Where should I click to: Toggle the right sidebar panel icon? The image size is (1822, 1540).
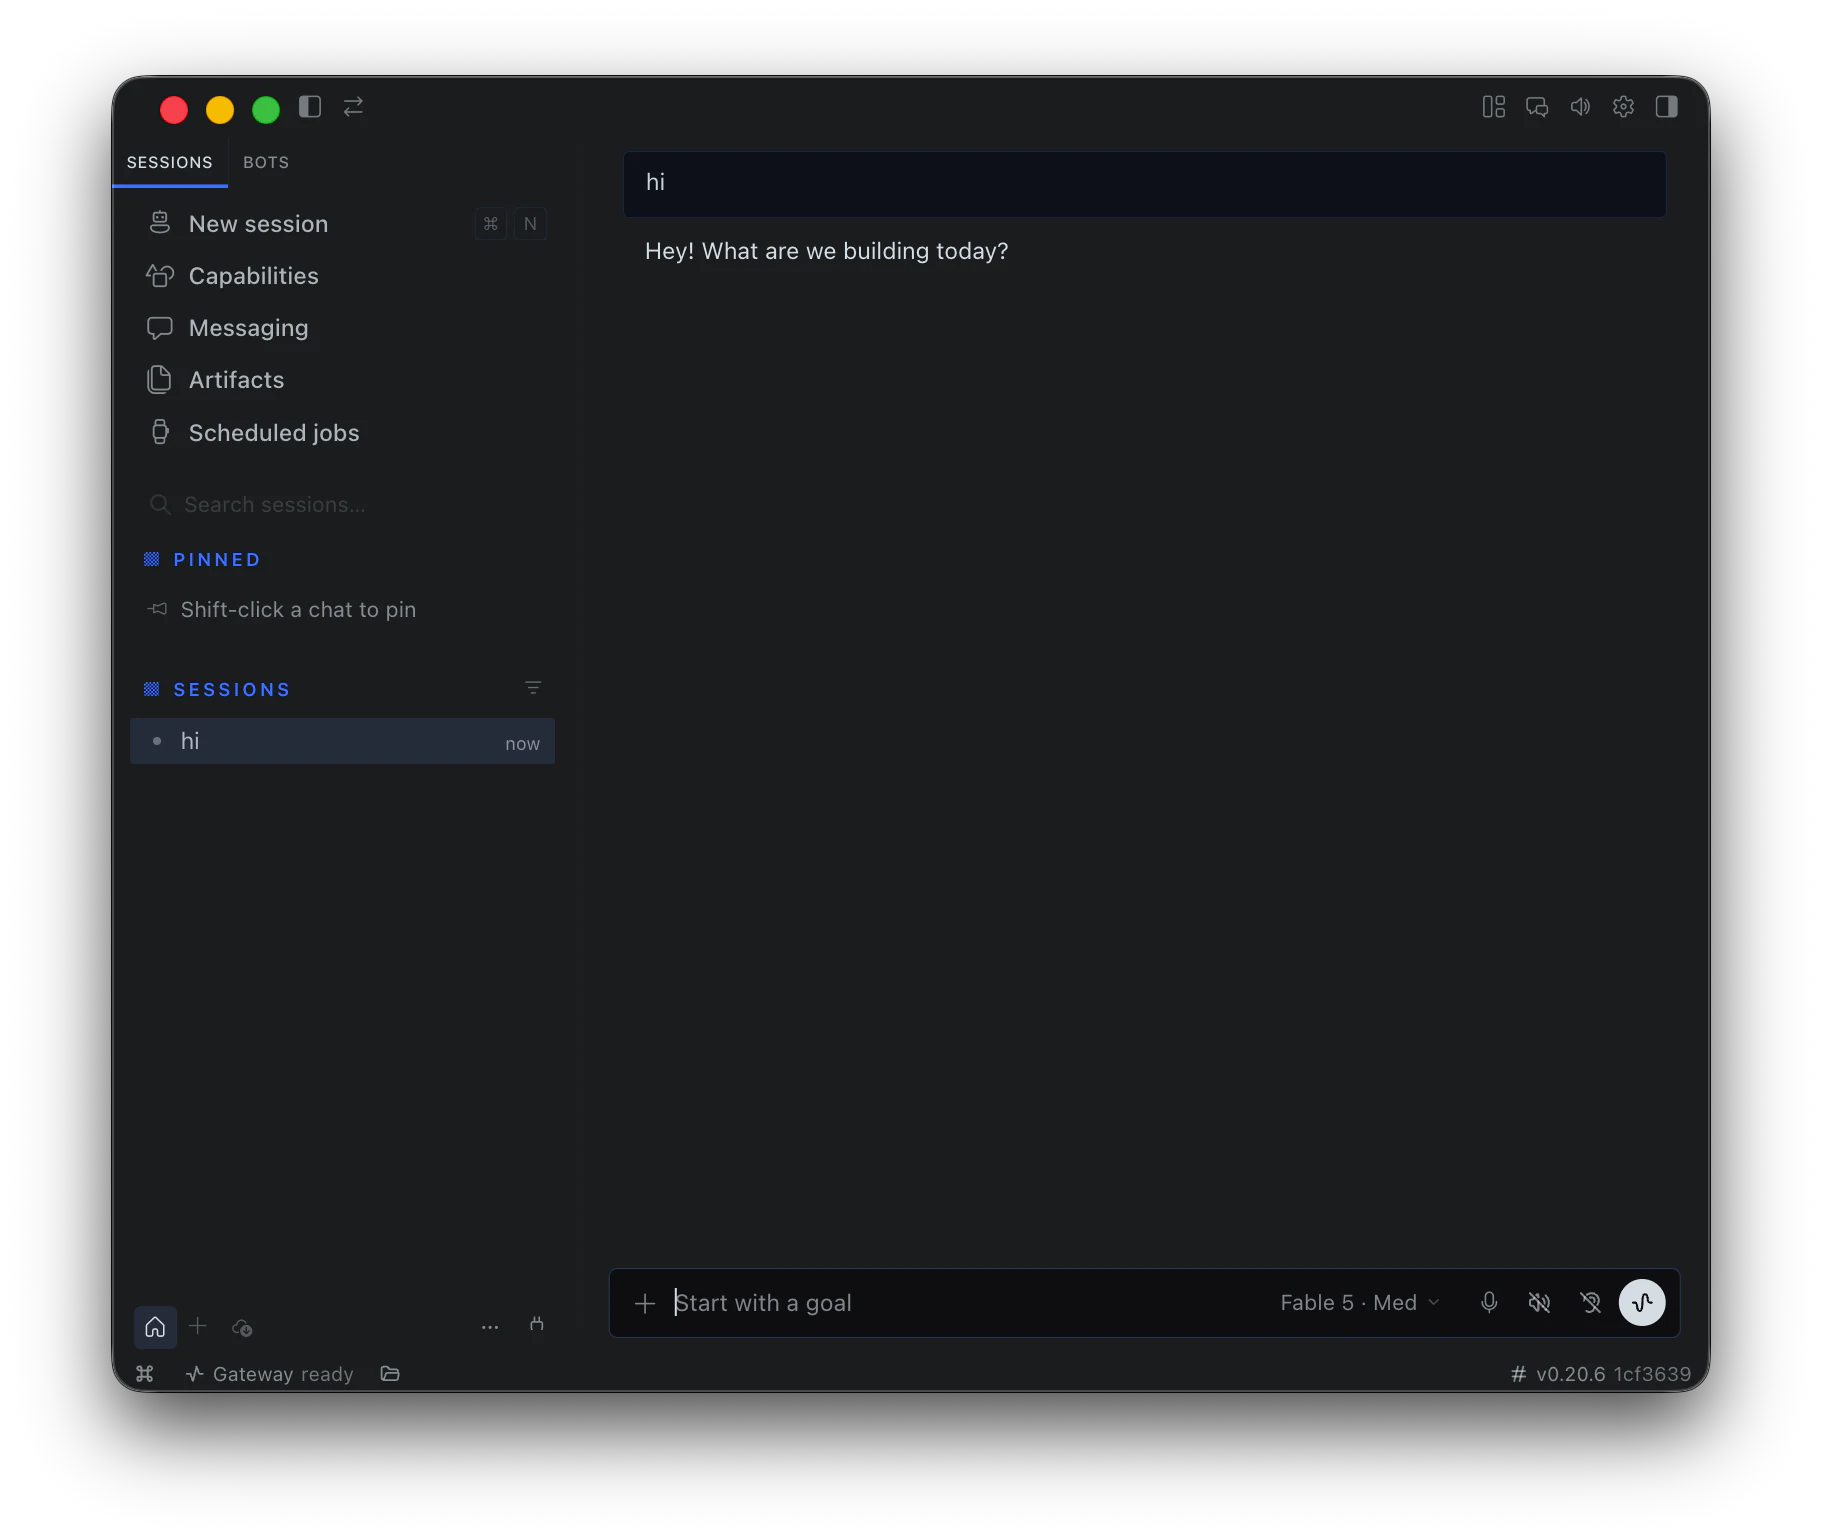(1666, 107)
